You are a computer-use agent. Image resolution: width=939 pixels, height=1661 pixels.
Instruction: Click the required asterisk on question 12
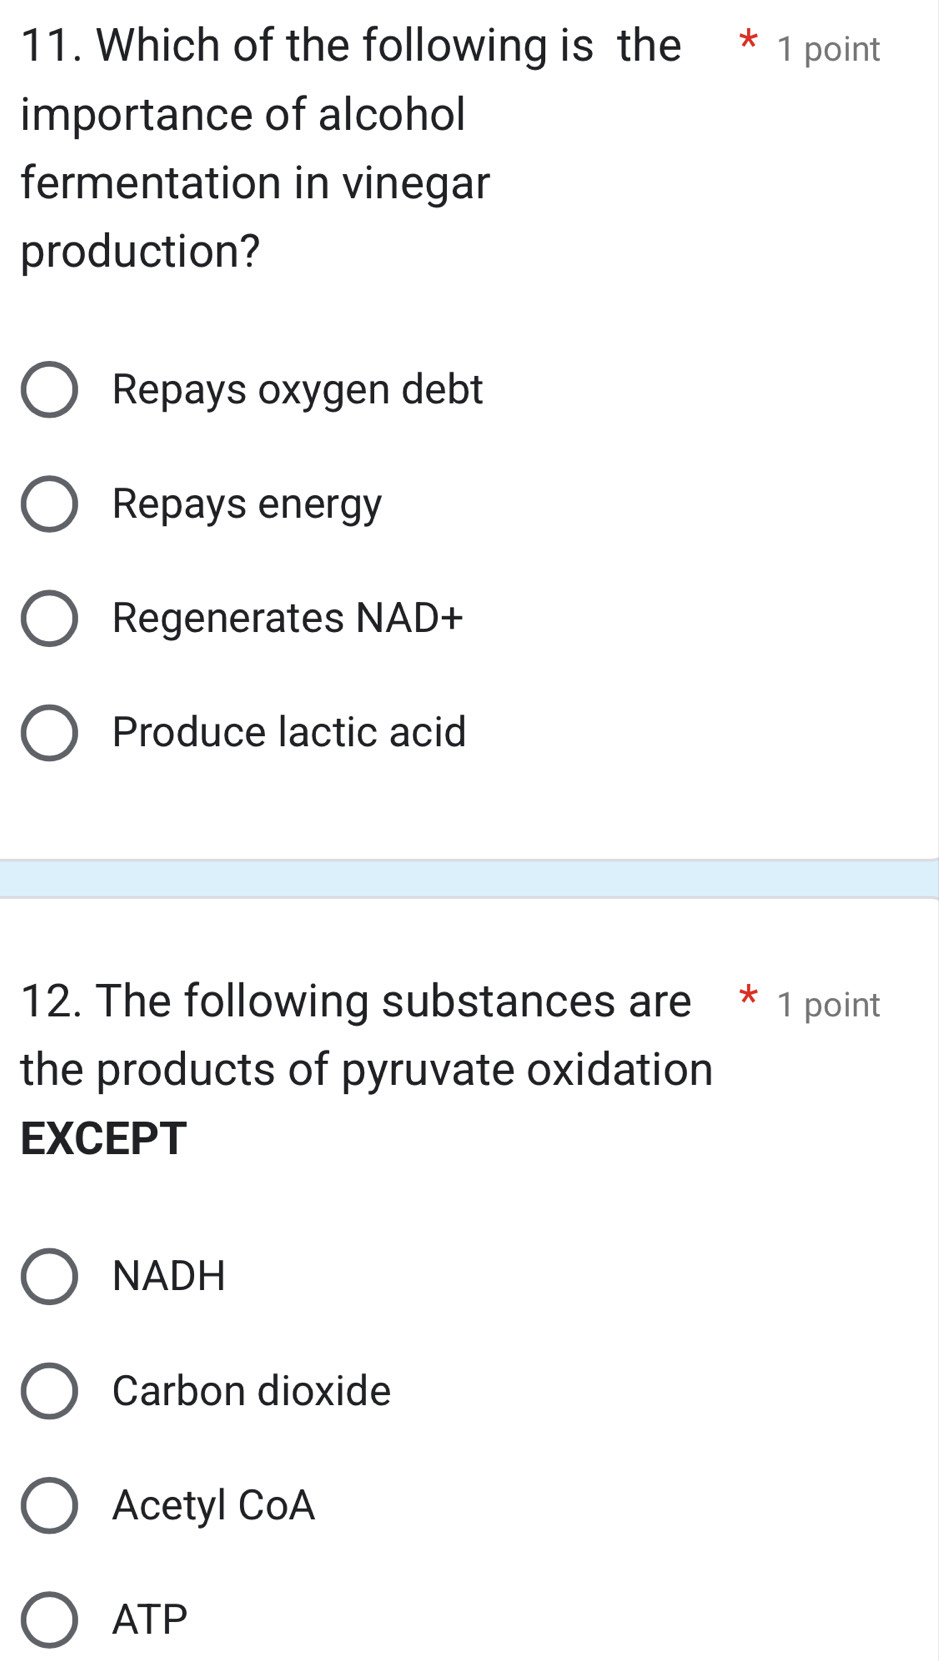pyautogui.click(x=748, y=997)
